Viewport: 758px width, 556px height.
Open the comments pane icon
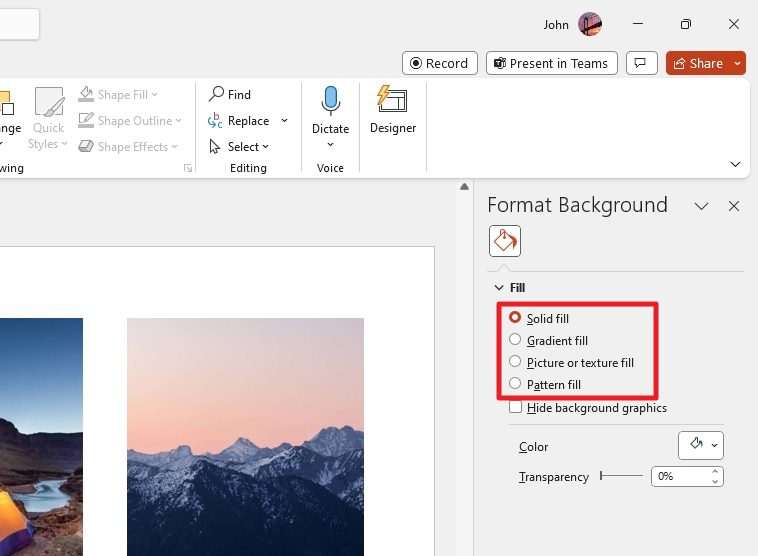[x=641, y=63]
